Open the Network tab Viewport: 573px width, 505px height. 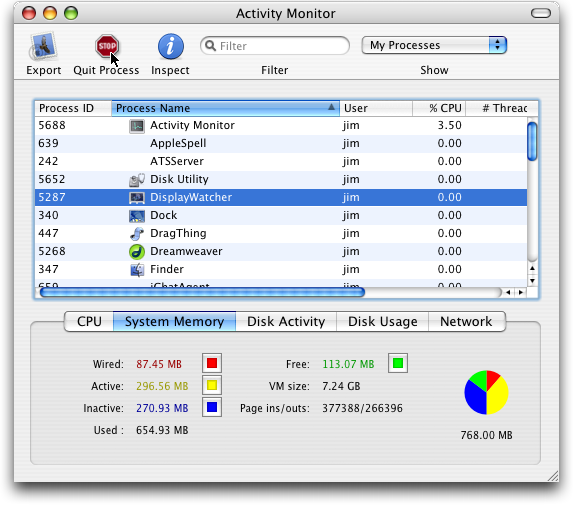coord(467,322)
